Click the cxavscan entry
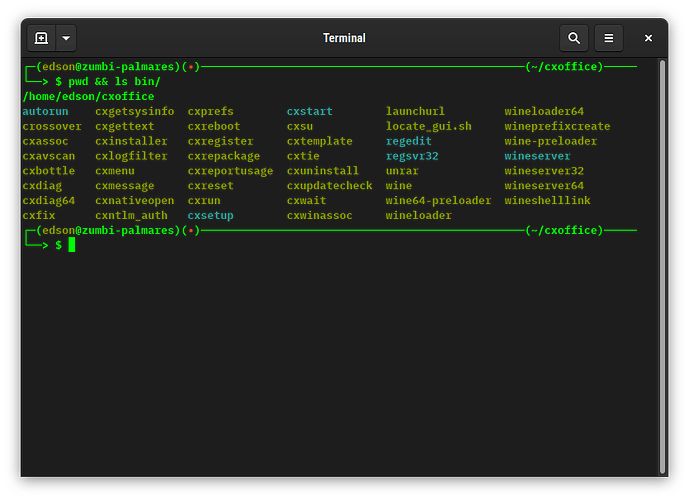 (49, 156)
